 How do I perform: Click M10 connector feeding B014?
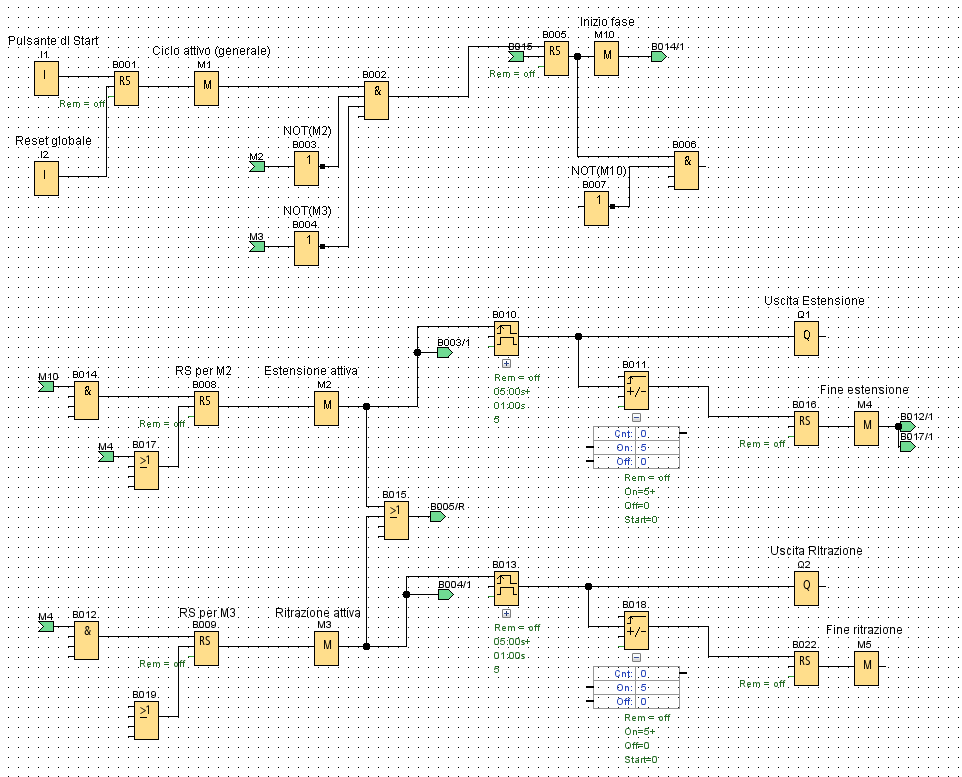(x=46, y=386)
